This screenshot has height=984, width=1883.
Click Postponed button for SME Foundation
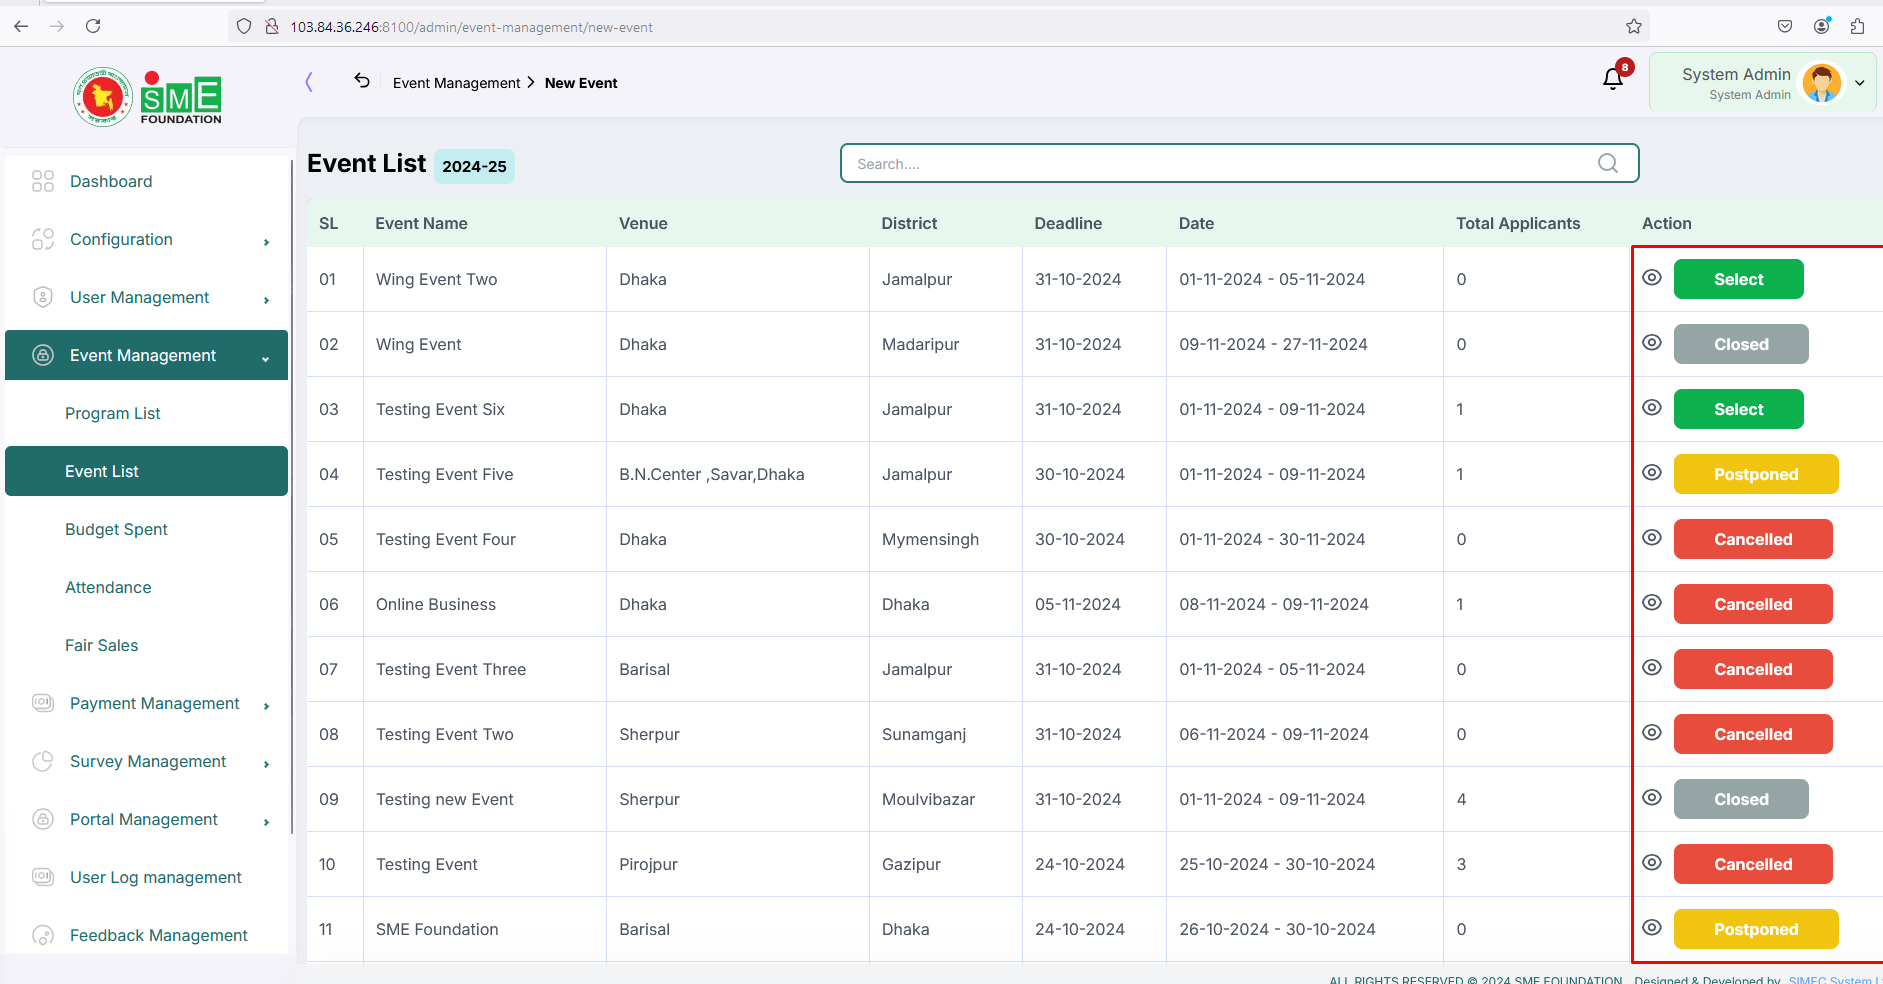click(1756, 929)
